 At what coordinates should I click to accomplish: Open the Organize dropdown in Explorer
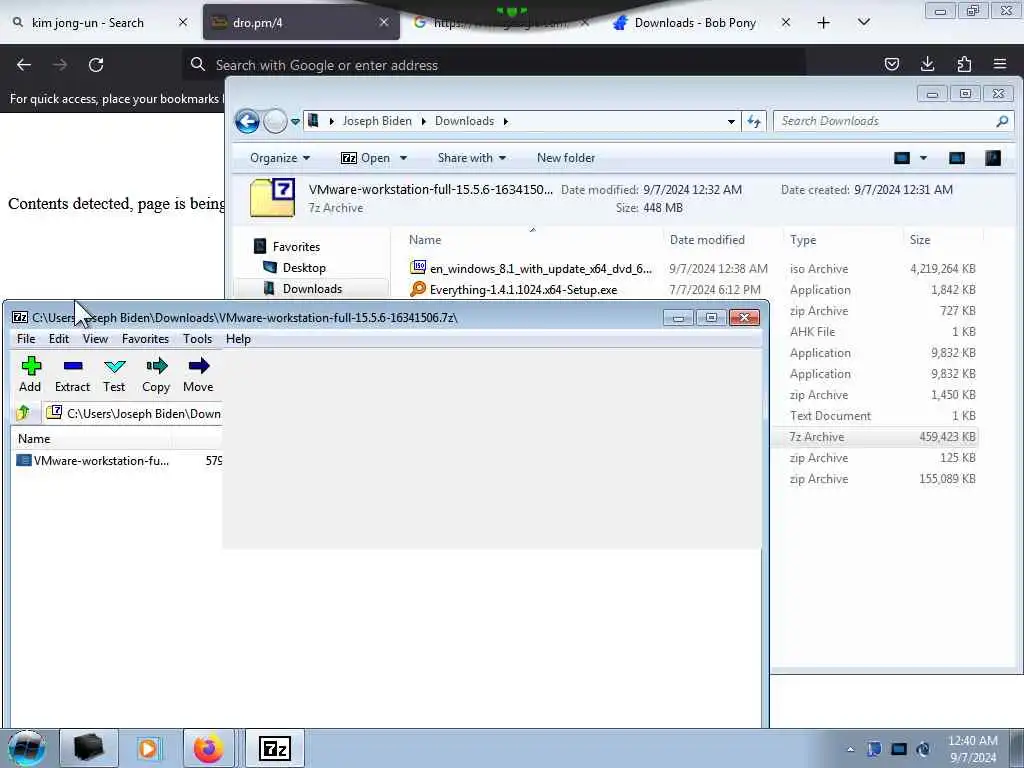280,158
